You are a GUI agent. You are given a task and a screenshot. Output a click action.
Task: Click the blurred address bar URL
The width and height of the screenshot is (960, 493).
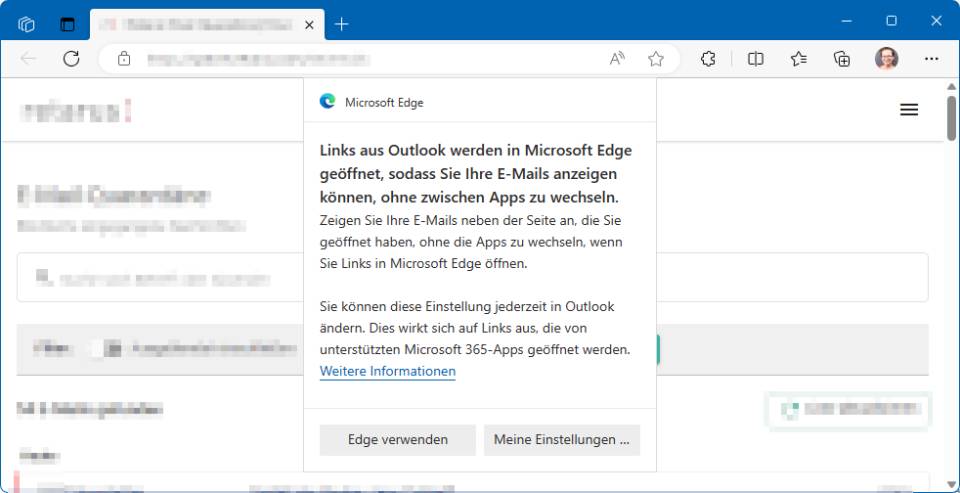click(x=258, y=59)
